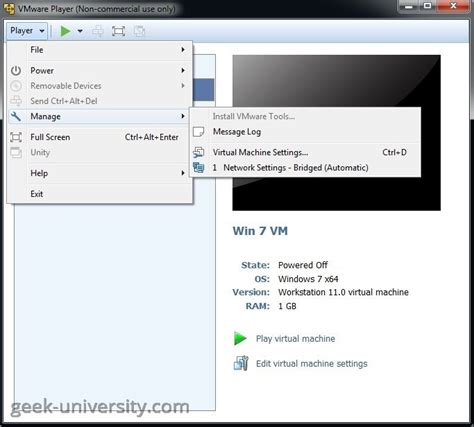The width and height of the screenshot is (474, 427).
Task: Expand the Removable Devices submenu arrow
Action: (183, 86)
